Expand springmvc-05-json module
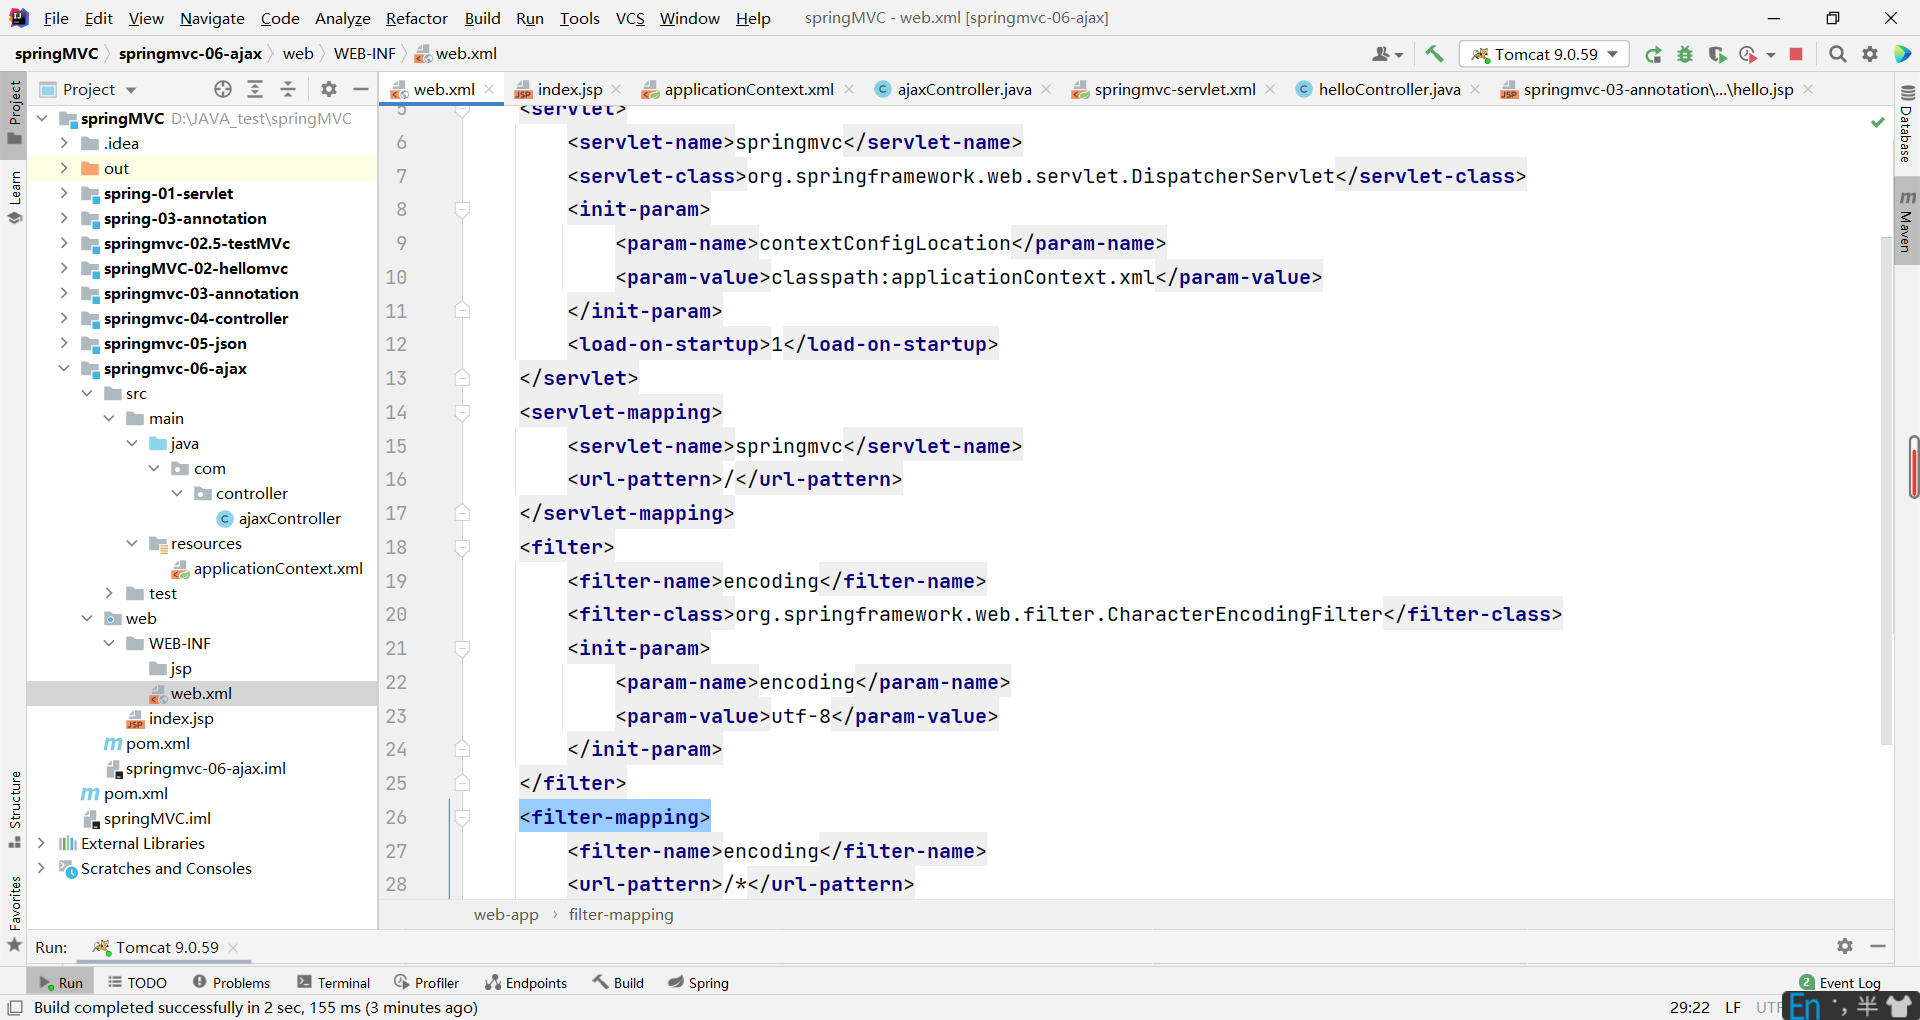The image size is (1920, 1020). pyautogui.click(x=63, y=343)
